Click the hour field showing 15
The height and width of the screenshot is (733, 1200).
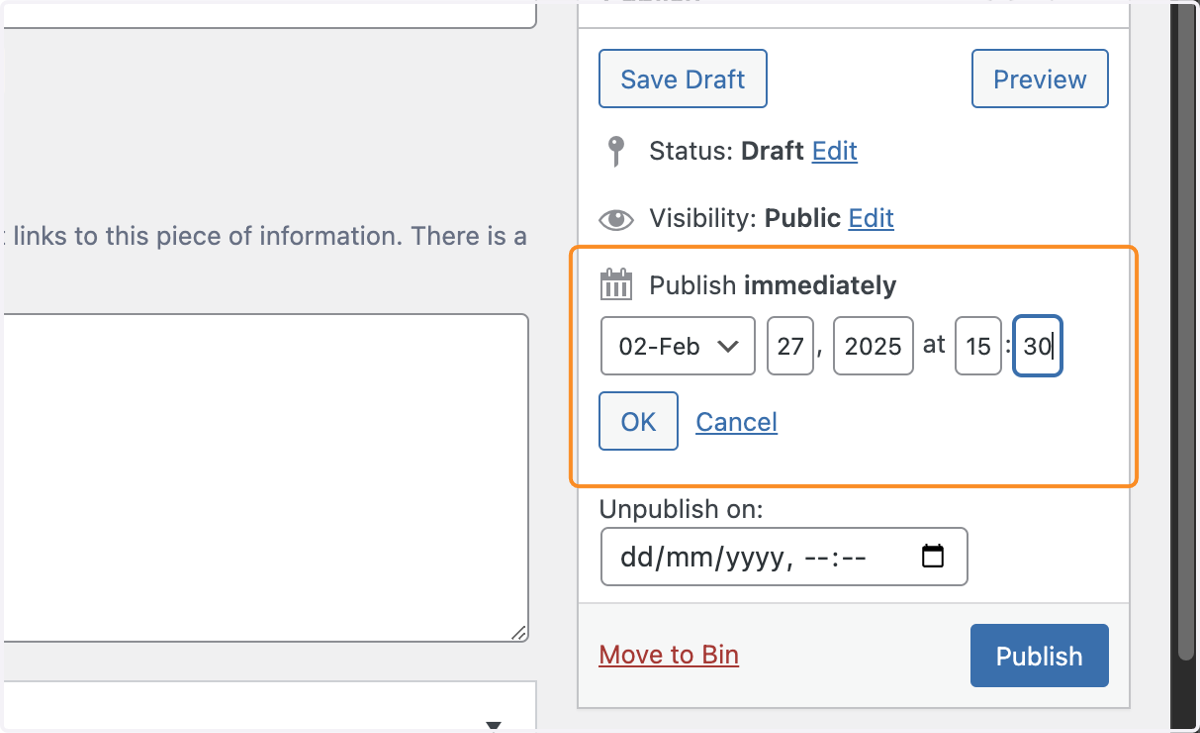978,346
